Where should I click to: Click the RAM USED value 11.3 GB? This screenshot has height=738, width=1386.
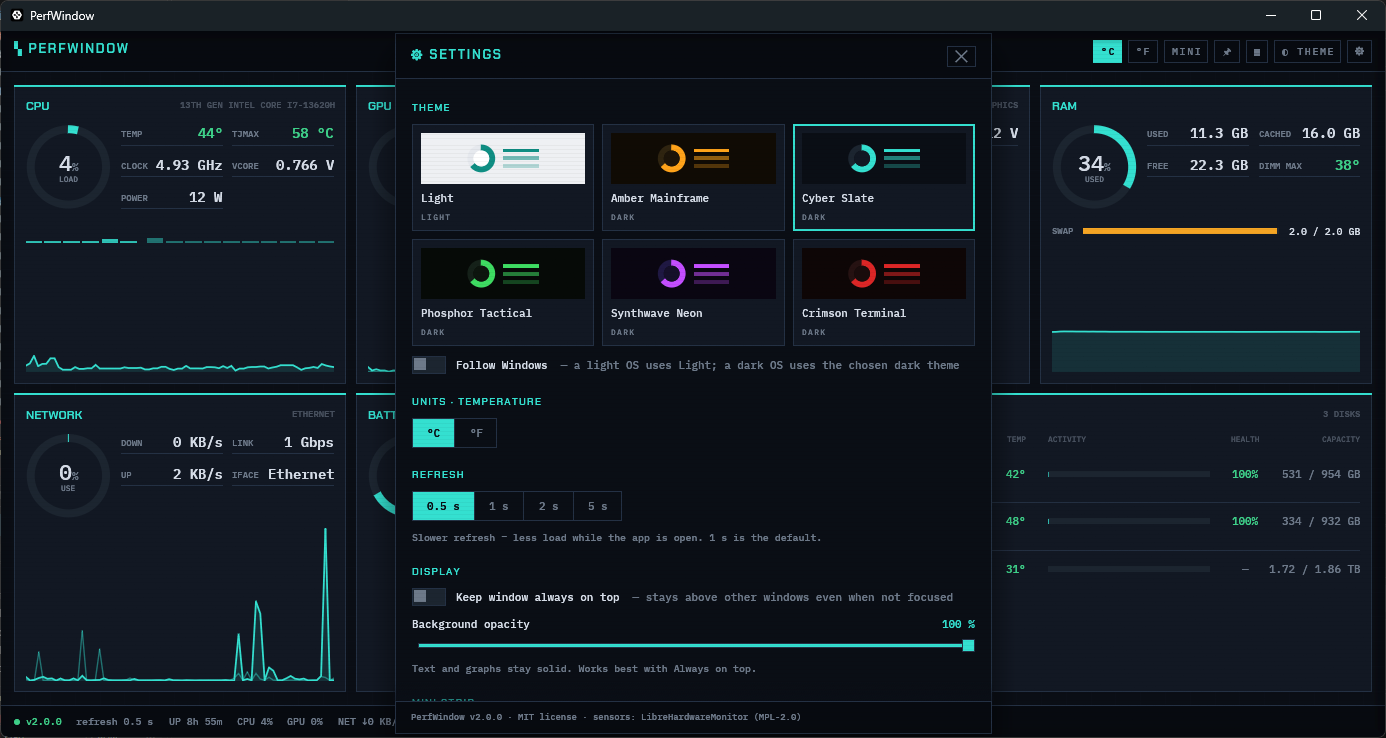point(1219,133)
